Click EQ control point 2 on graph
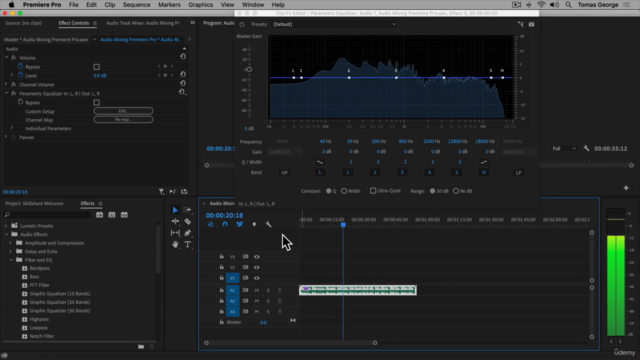 tap(349, 78)
